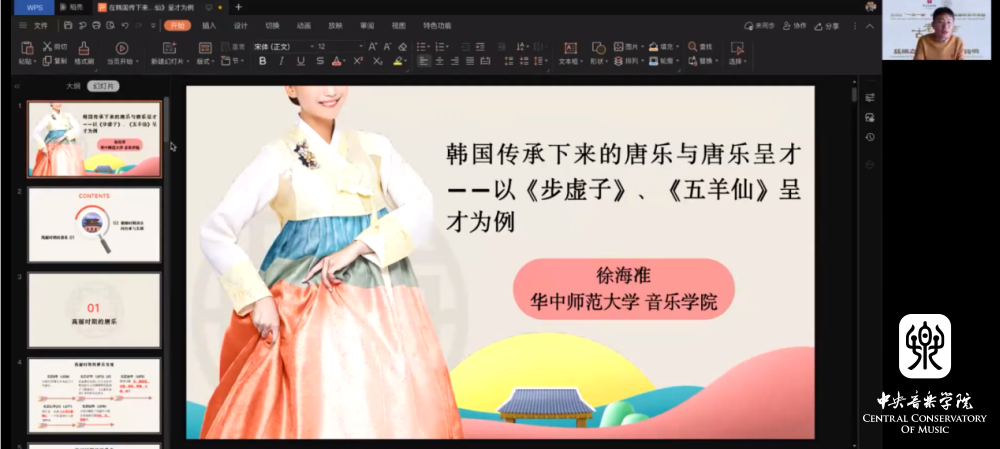
Task: Click the Save icon in quick access toolbar
Action: click(68, 26)
